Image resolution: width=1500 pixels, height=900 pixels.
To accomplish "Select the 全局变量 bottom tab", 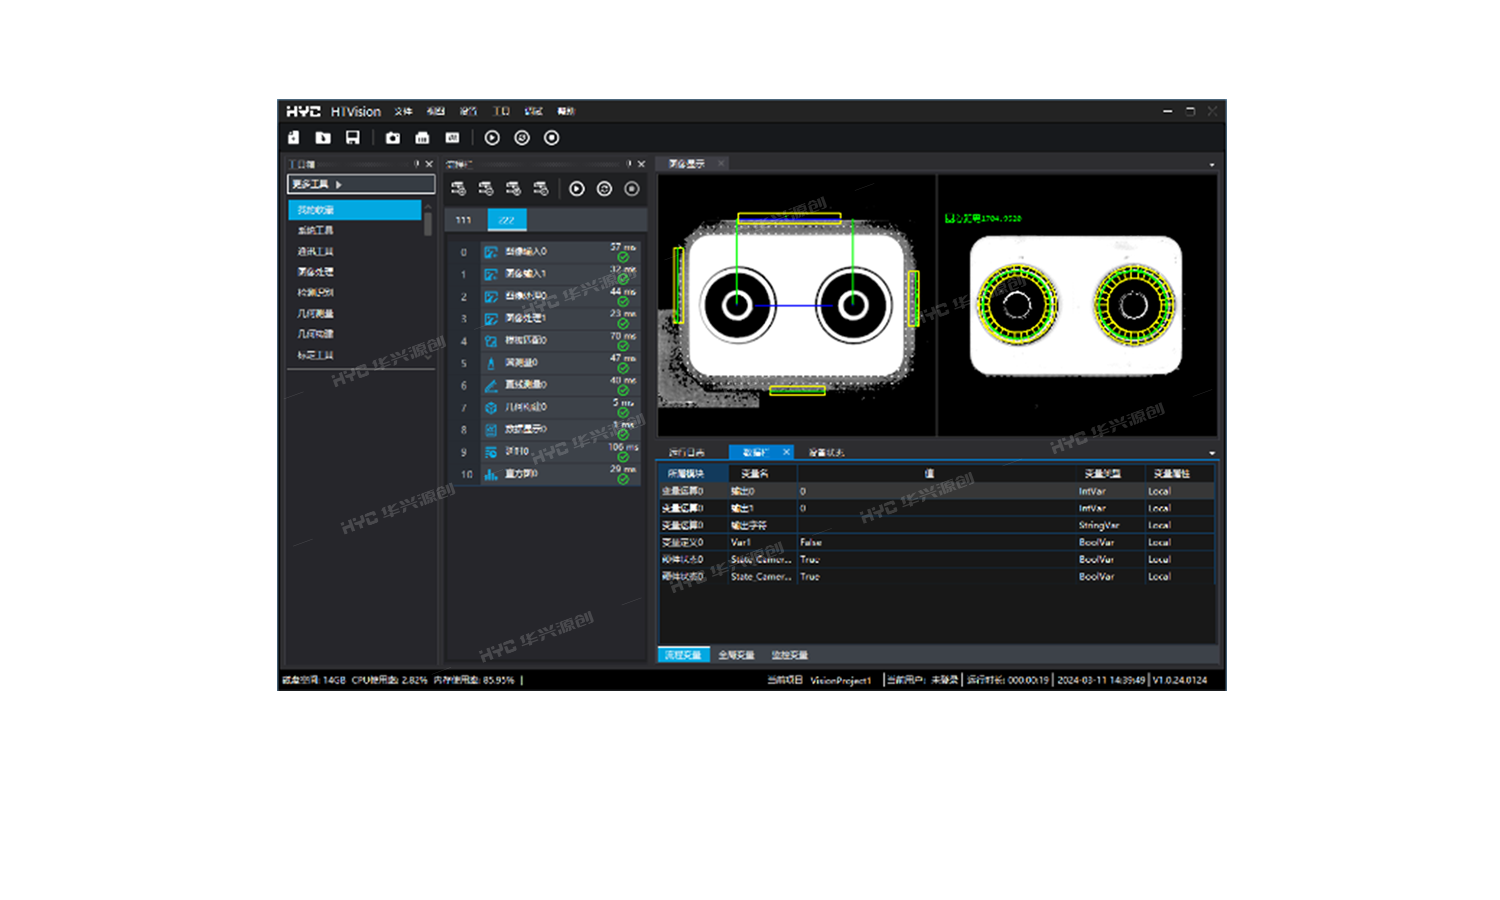I will point(736,655).
